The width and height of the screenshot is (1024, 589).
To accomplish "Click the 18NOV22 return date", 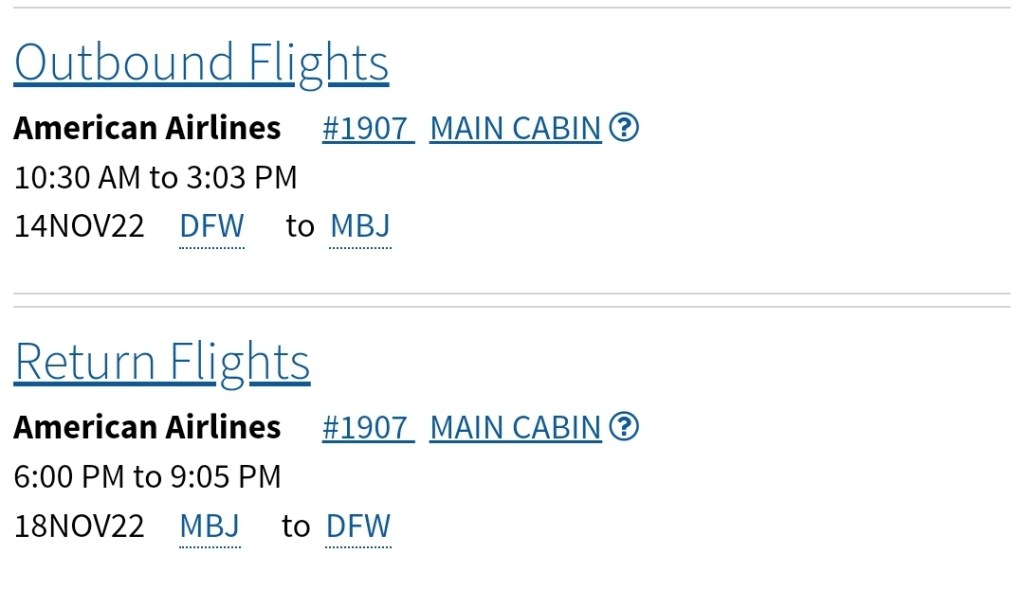I will coord(79,526).
